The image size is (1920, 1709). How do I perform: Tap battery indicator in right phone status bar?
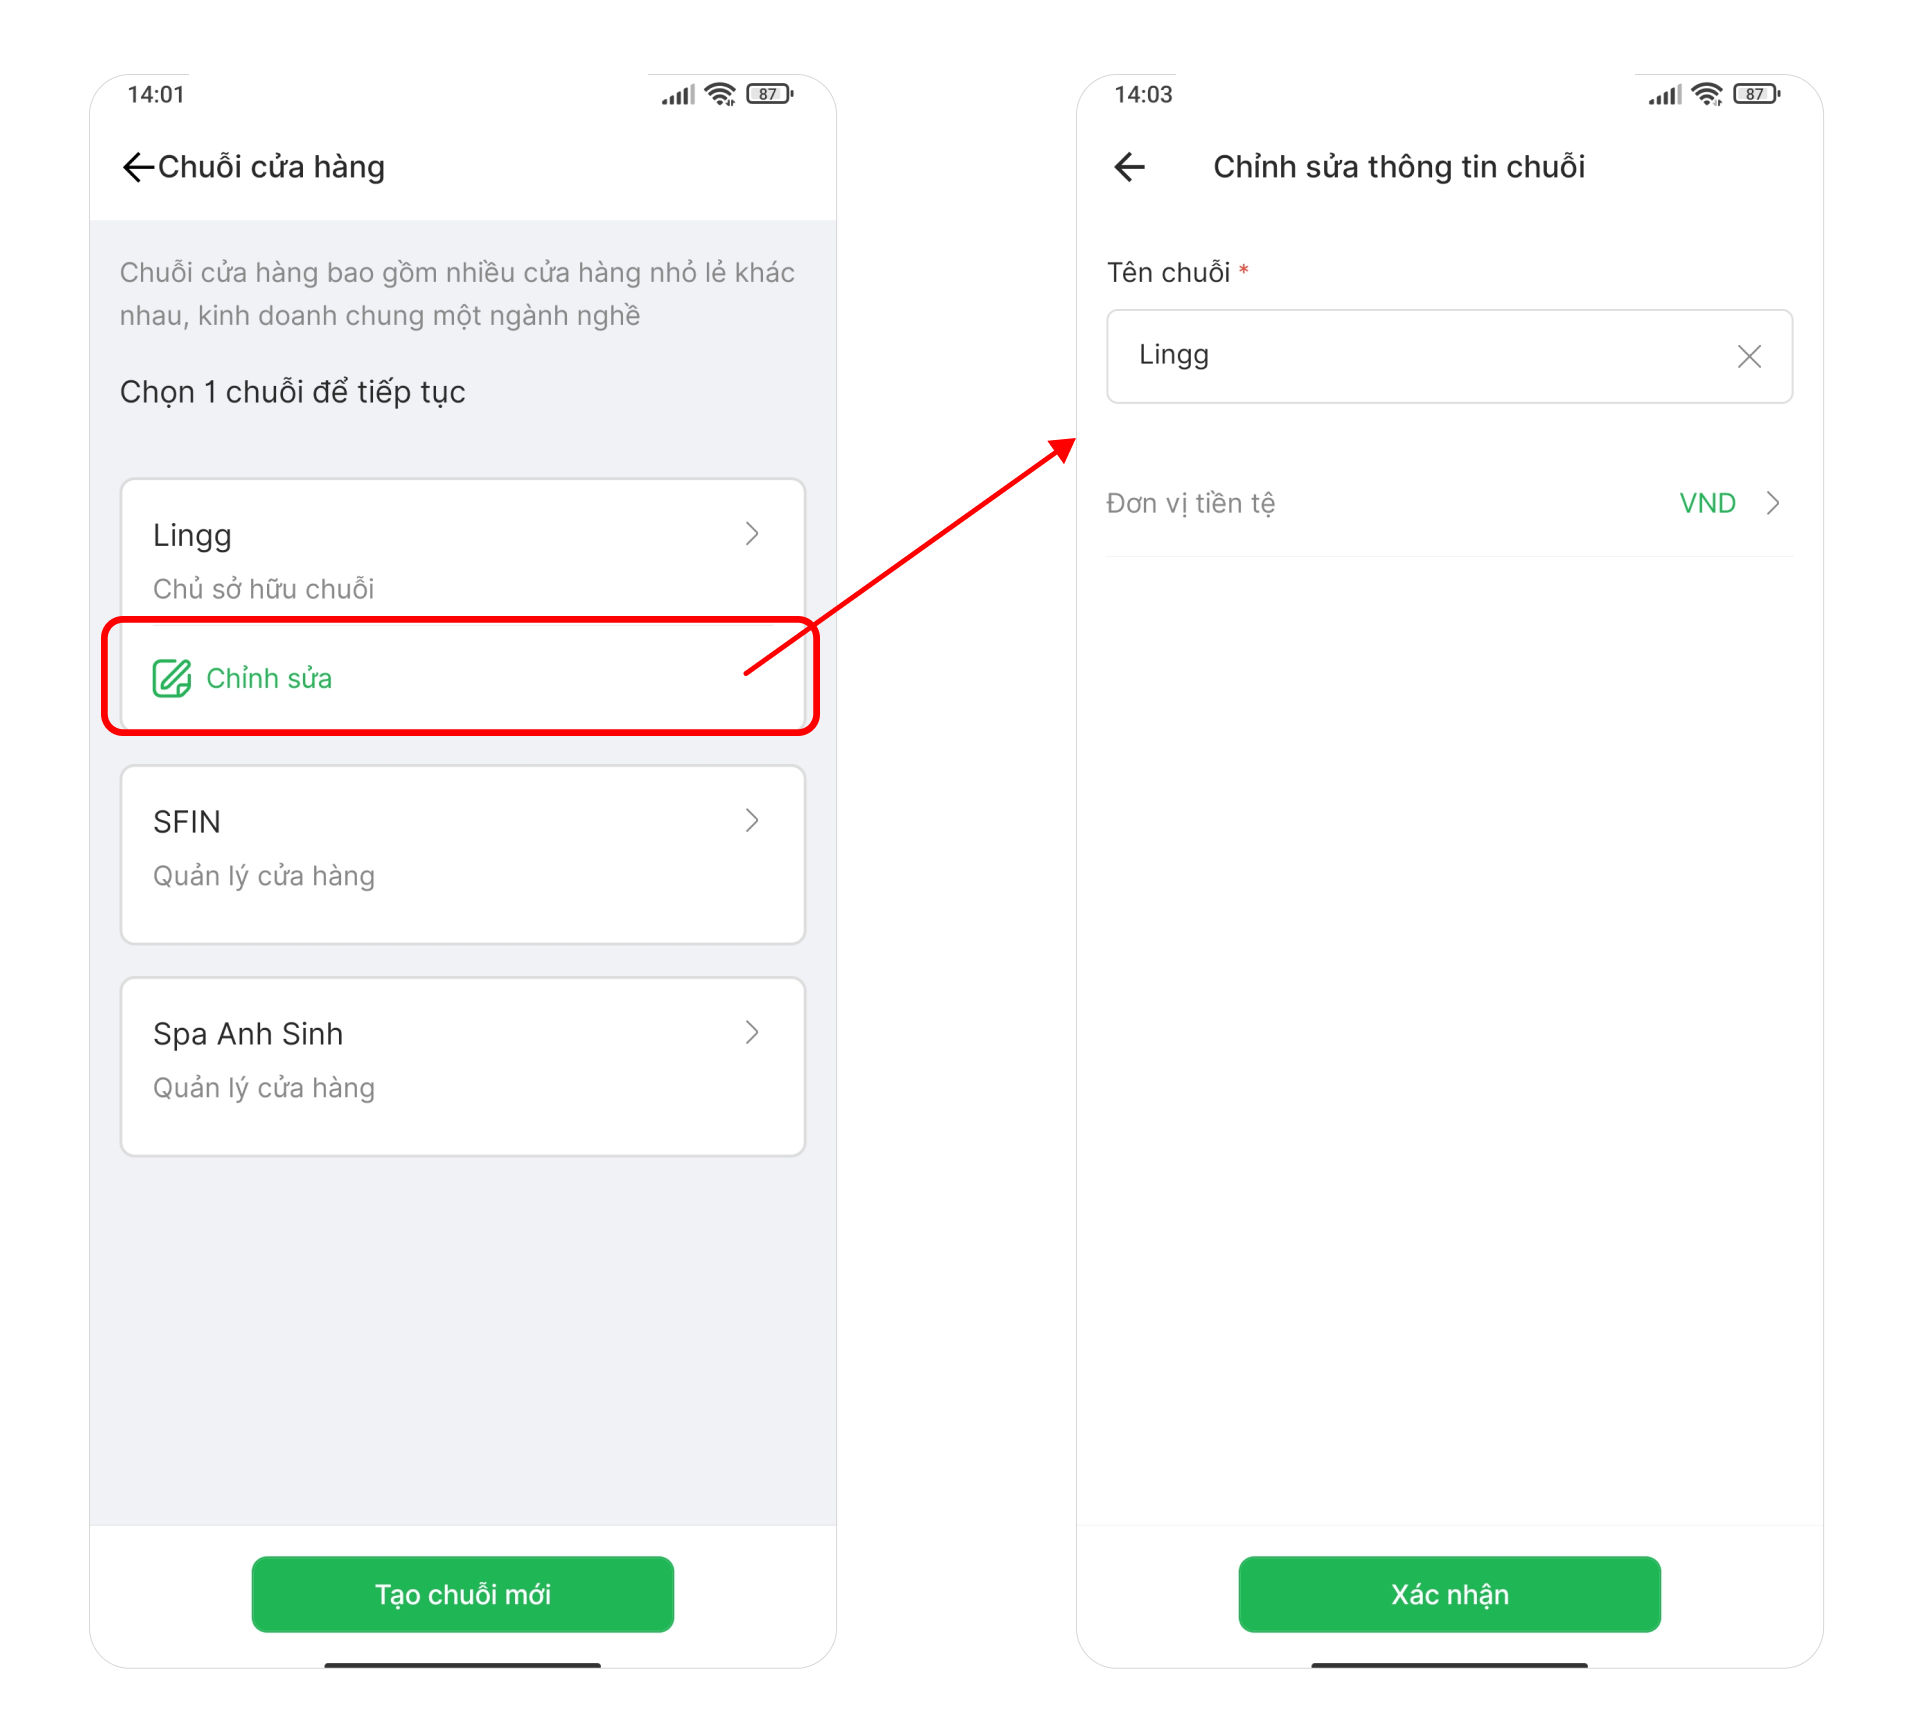[x=1756, y=94]
